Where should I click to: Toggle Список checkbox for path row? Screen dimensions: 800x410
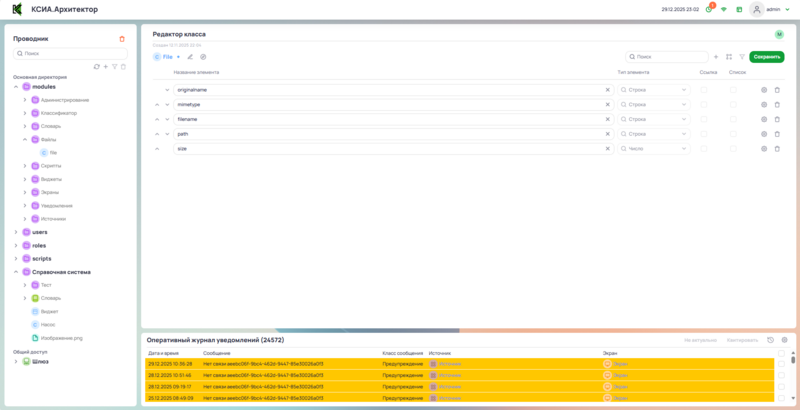734,134
